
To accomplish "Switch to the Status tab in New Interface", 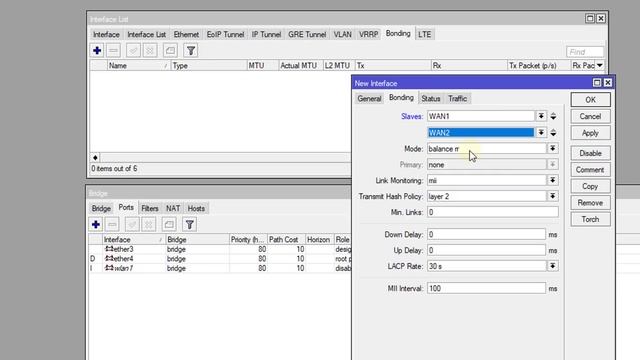I will [431, 99].
